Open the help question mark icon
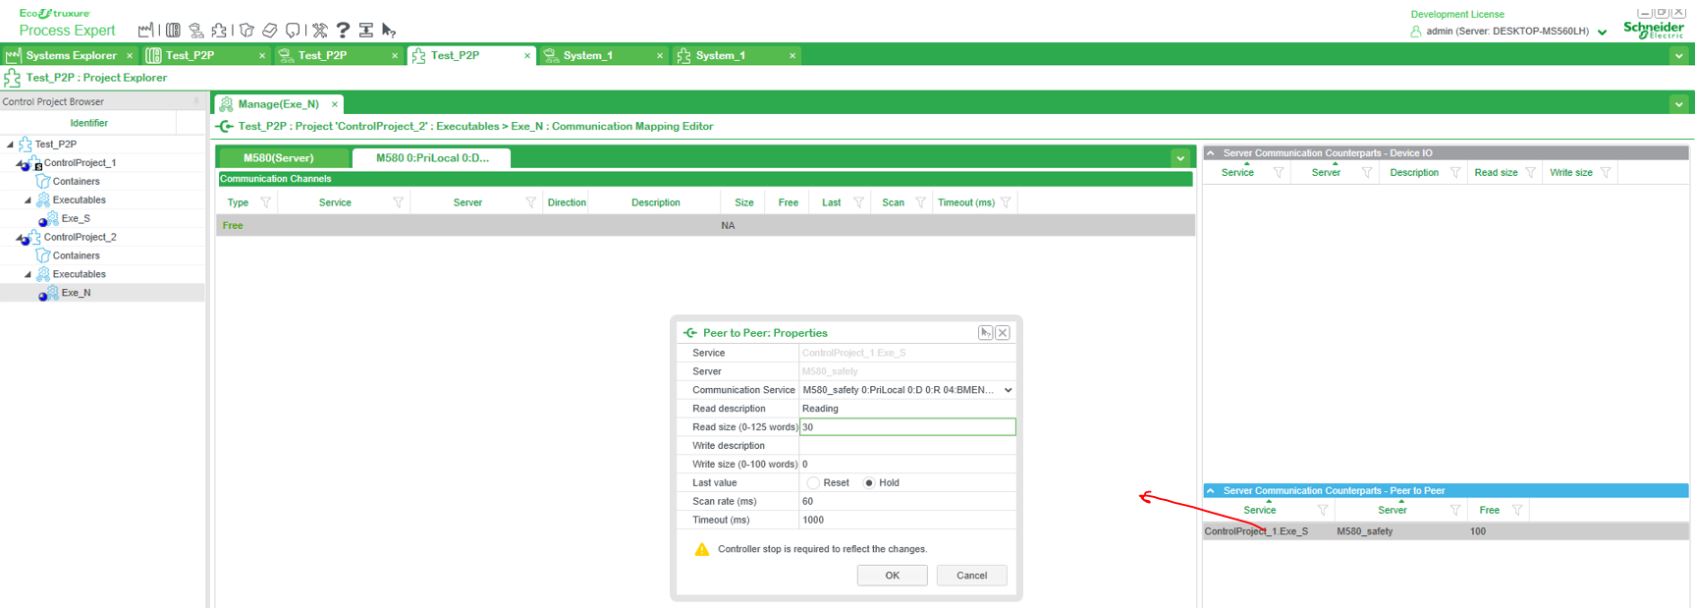1703x609 pixels. click(343, 30)
